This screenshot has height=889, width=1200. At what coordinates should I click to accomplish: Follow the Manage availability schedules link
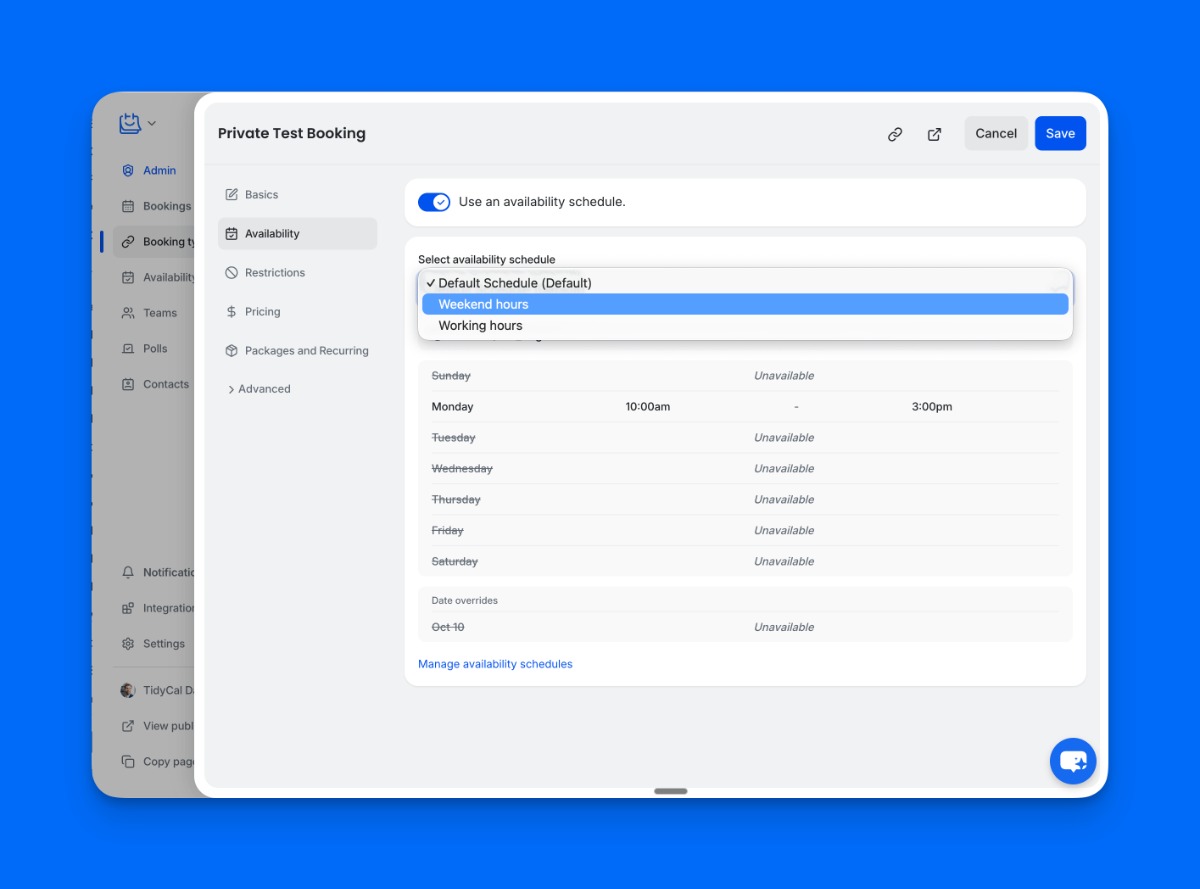pos(495,664)
